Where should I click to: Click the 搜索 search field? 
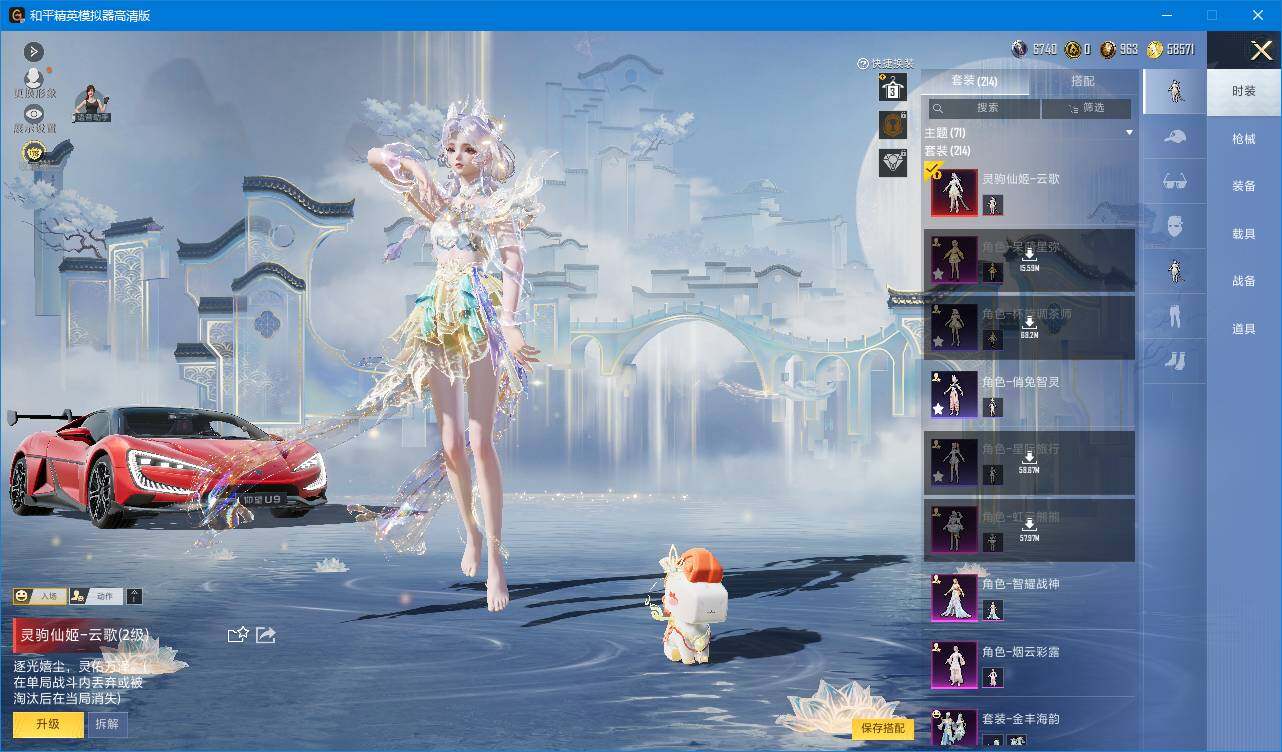(x=985, y=108)
